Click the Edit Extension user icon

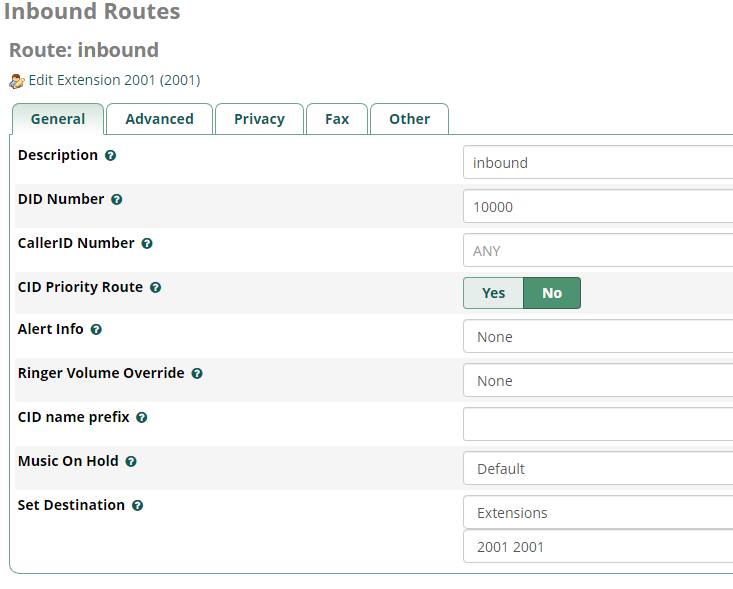(x=17, y=81)
